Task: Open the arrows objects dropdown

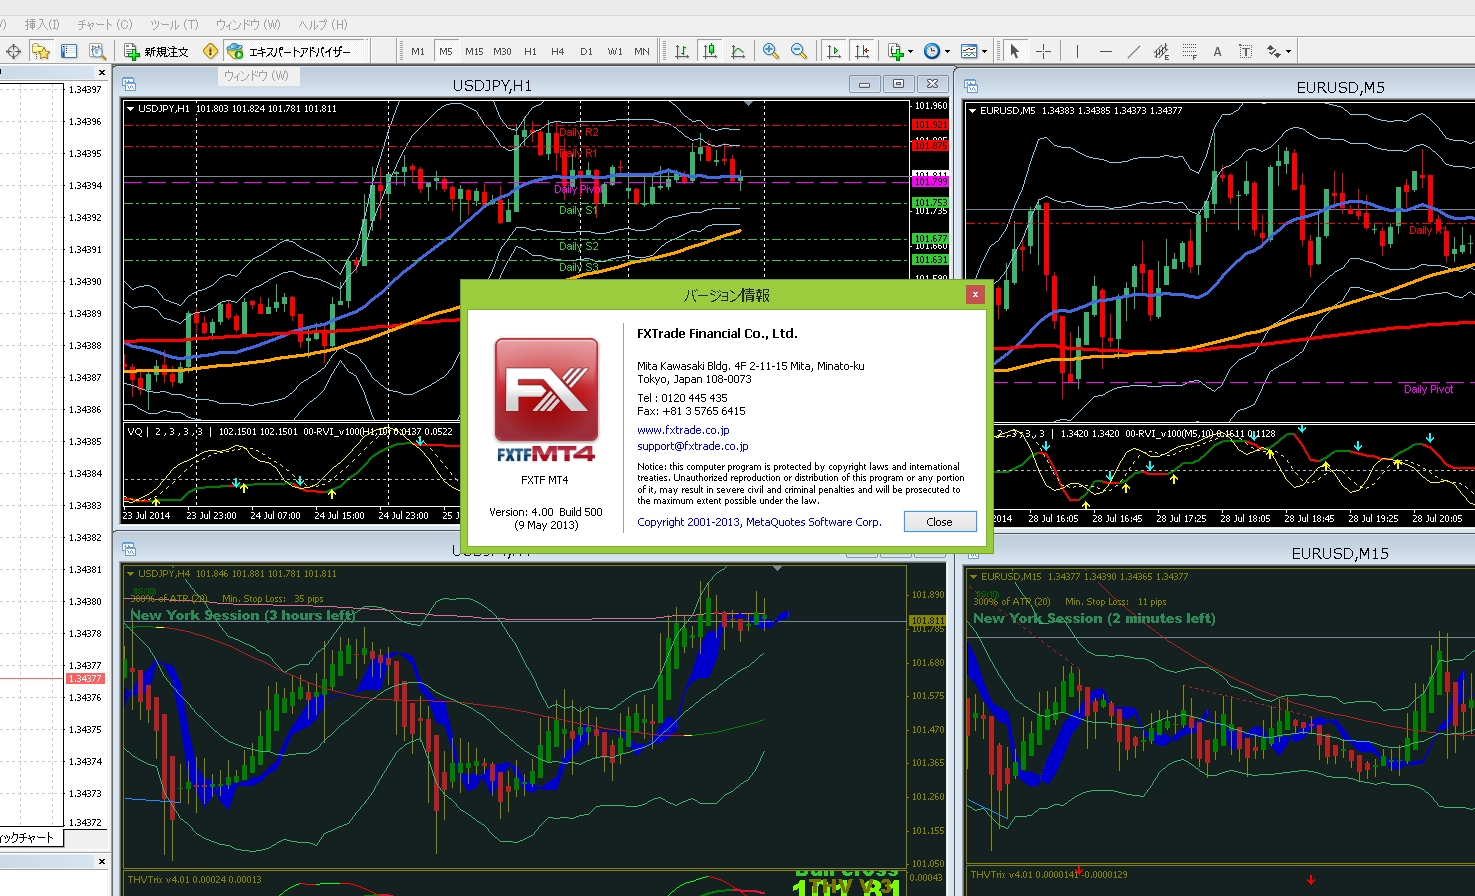Action: [x=1279, y=51]
